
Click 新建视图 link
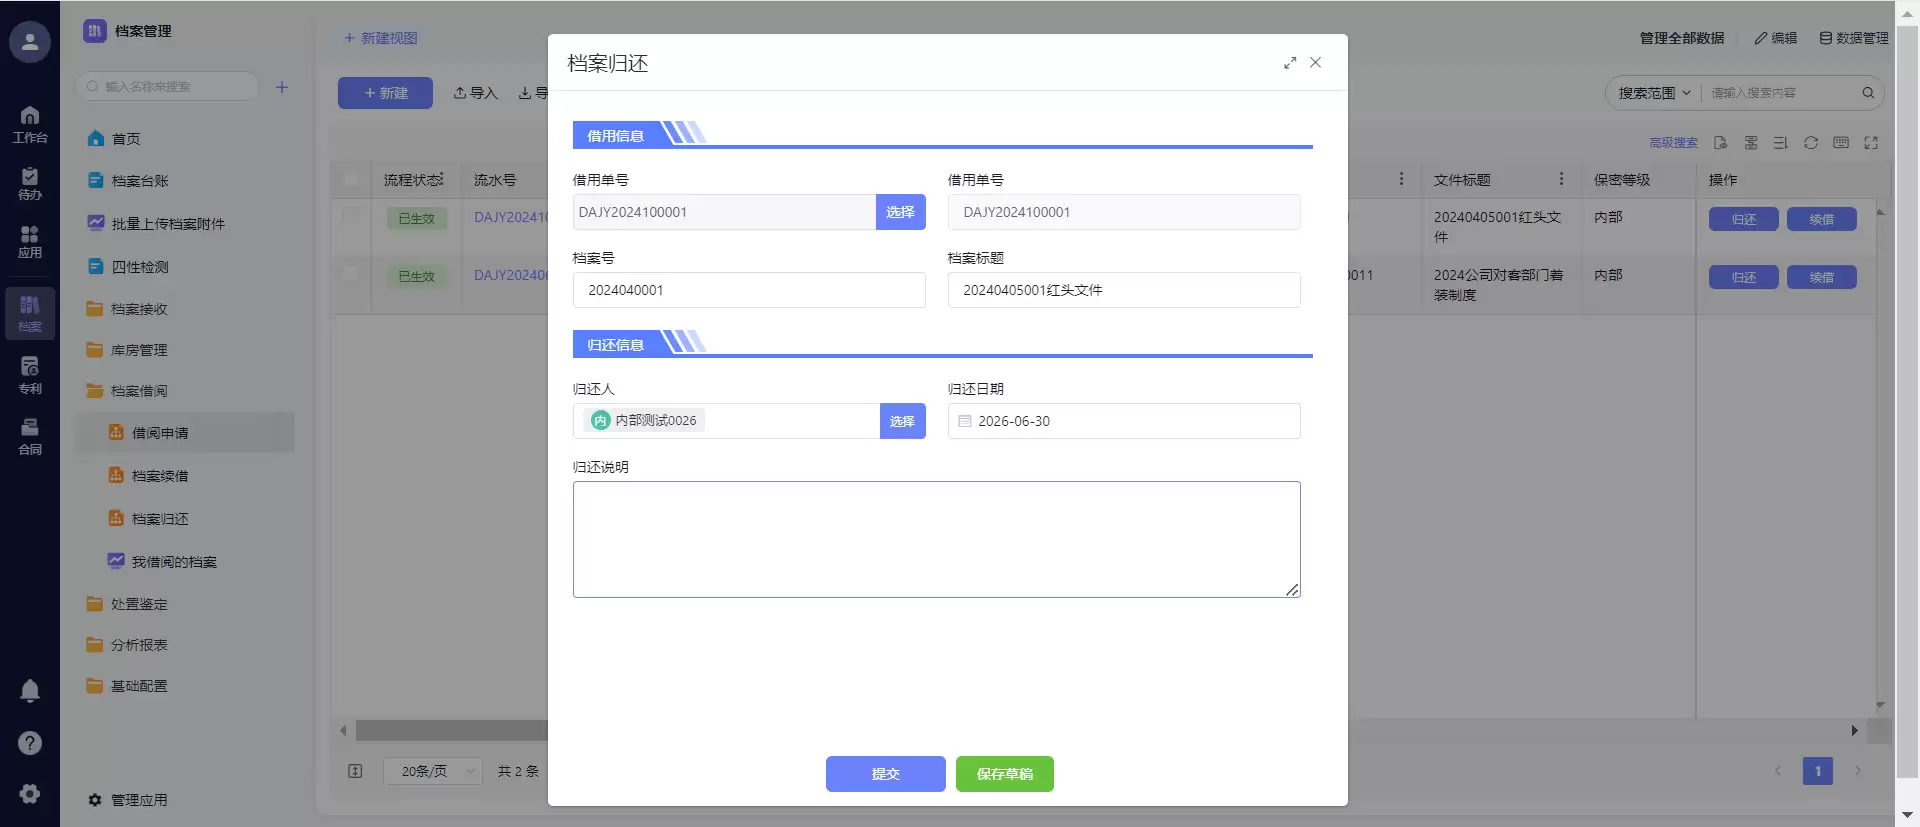(381, 38)
